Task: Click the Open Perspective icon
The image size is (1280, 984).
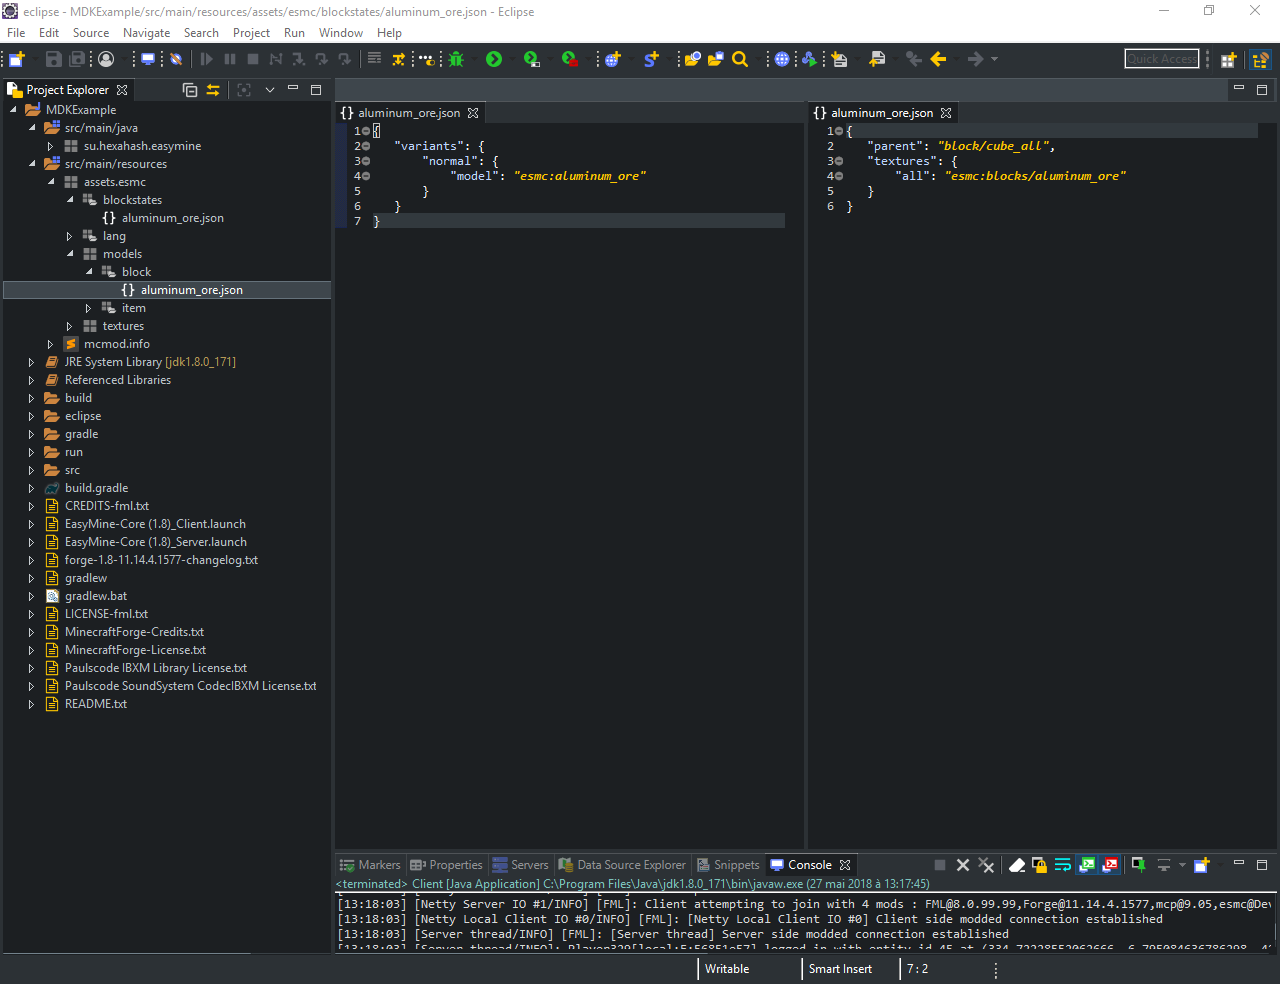Action: [x=1228, y=60]
